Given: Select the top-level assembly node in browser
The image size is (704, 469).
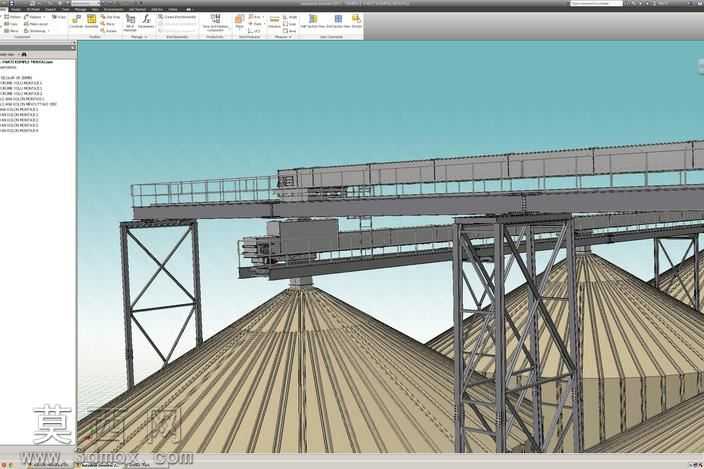Looking at the screenshot, I should 27,62.
